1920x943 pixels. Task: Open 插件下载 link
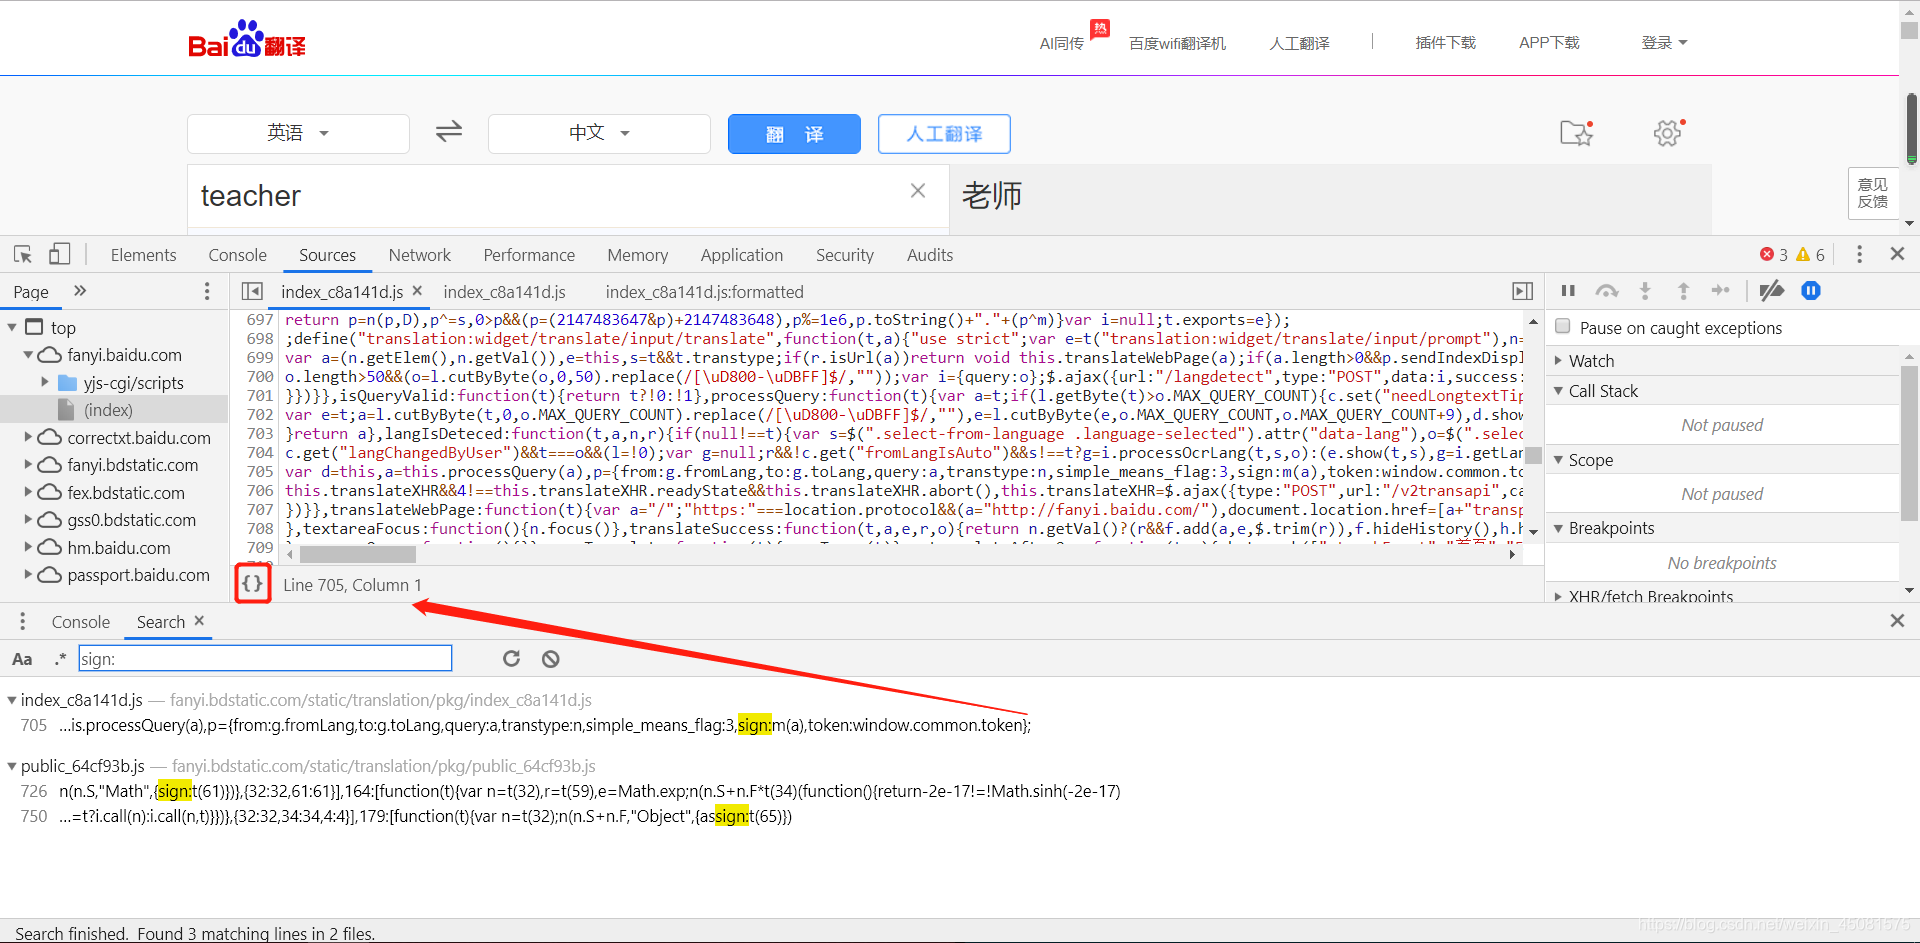coord(1446,42)
